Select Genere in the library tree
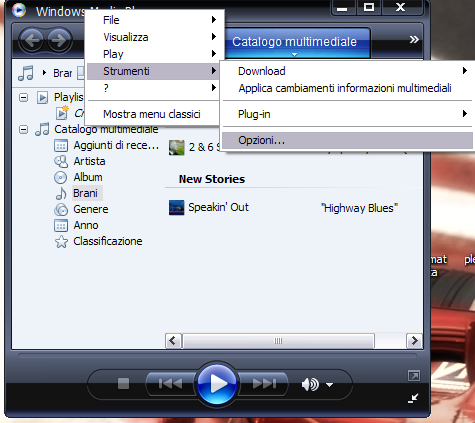Image resolution: width=475 pixels, height=423 pixels. 91,209
